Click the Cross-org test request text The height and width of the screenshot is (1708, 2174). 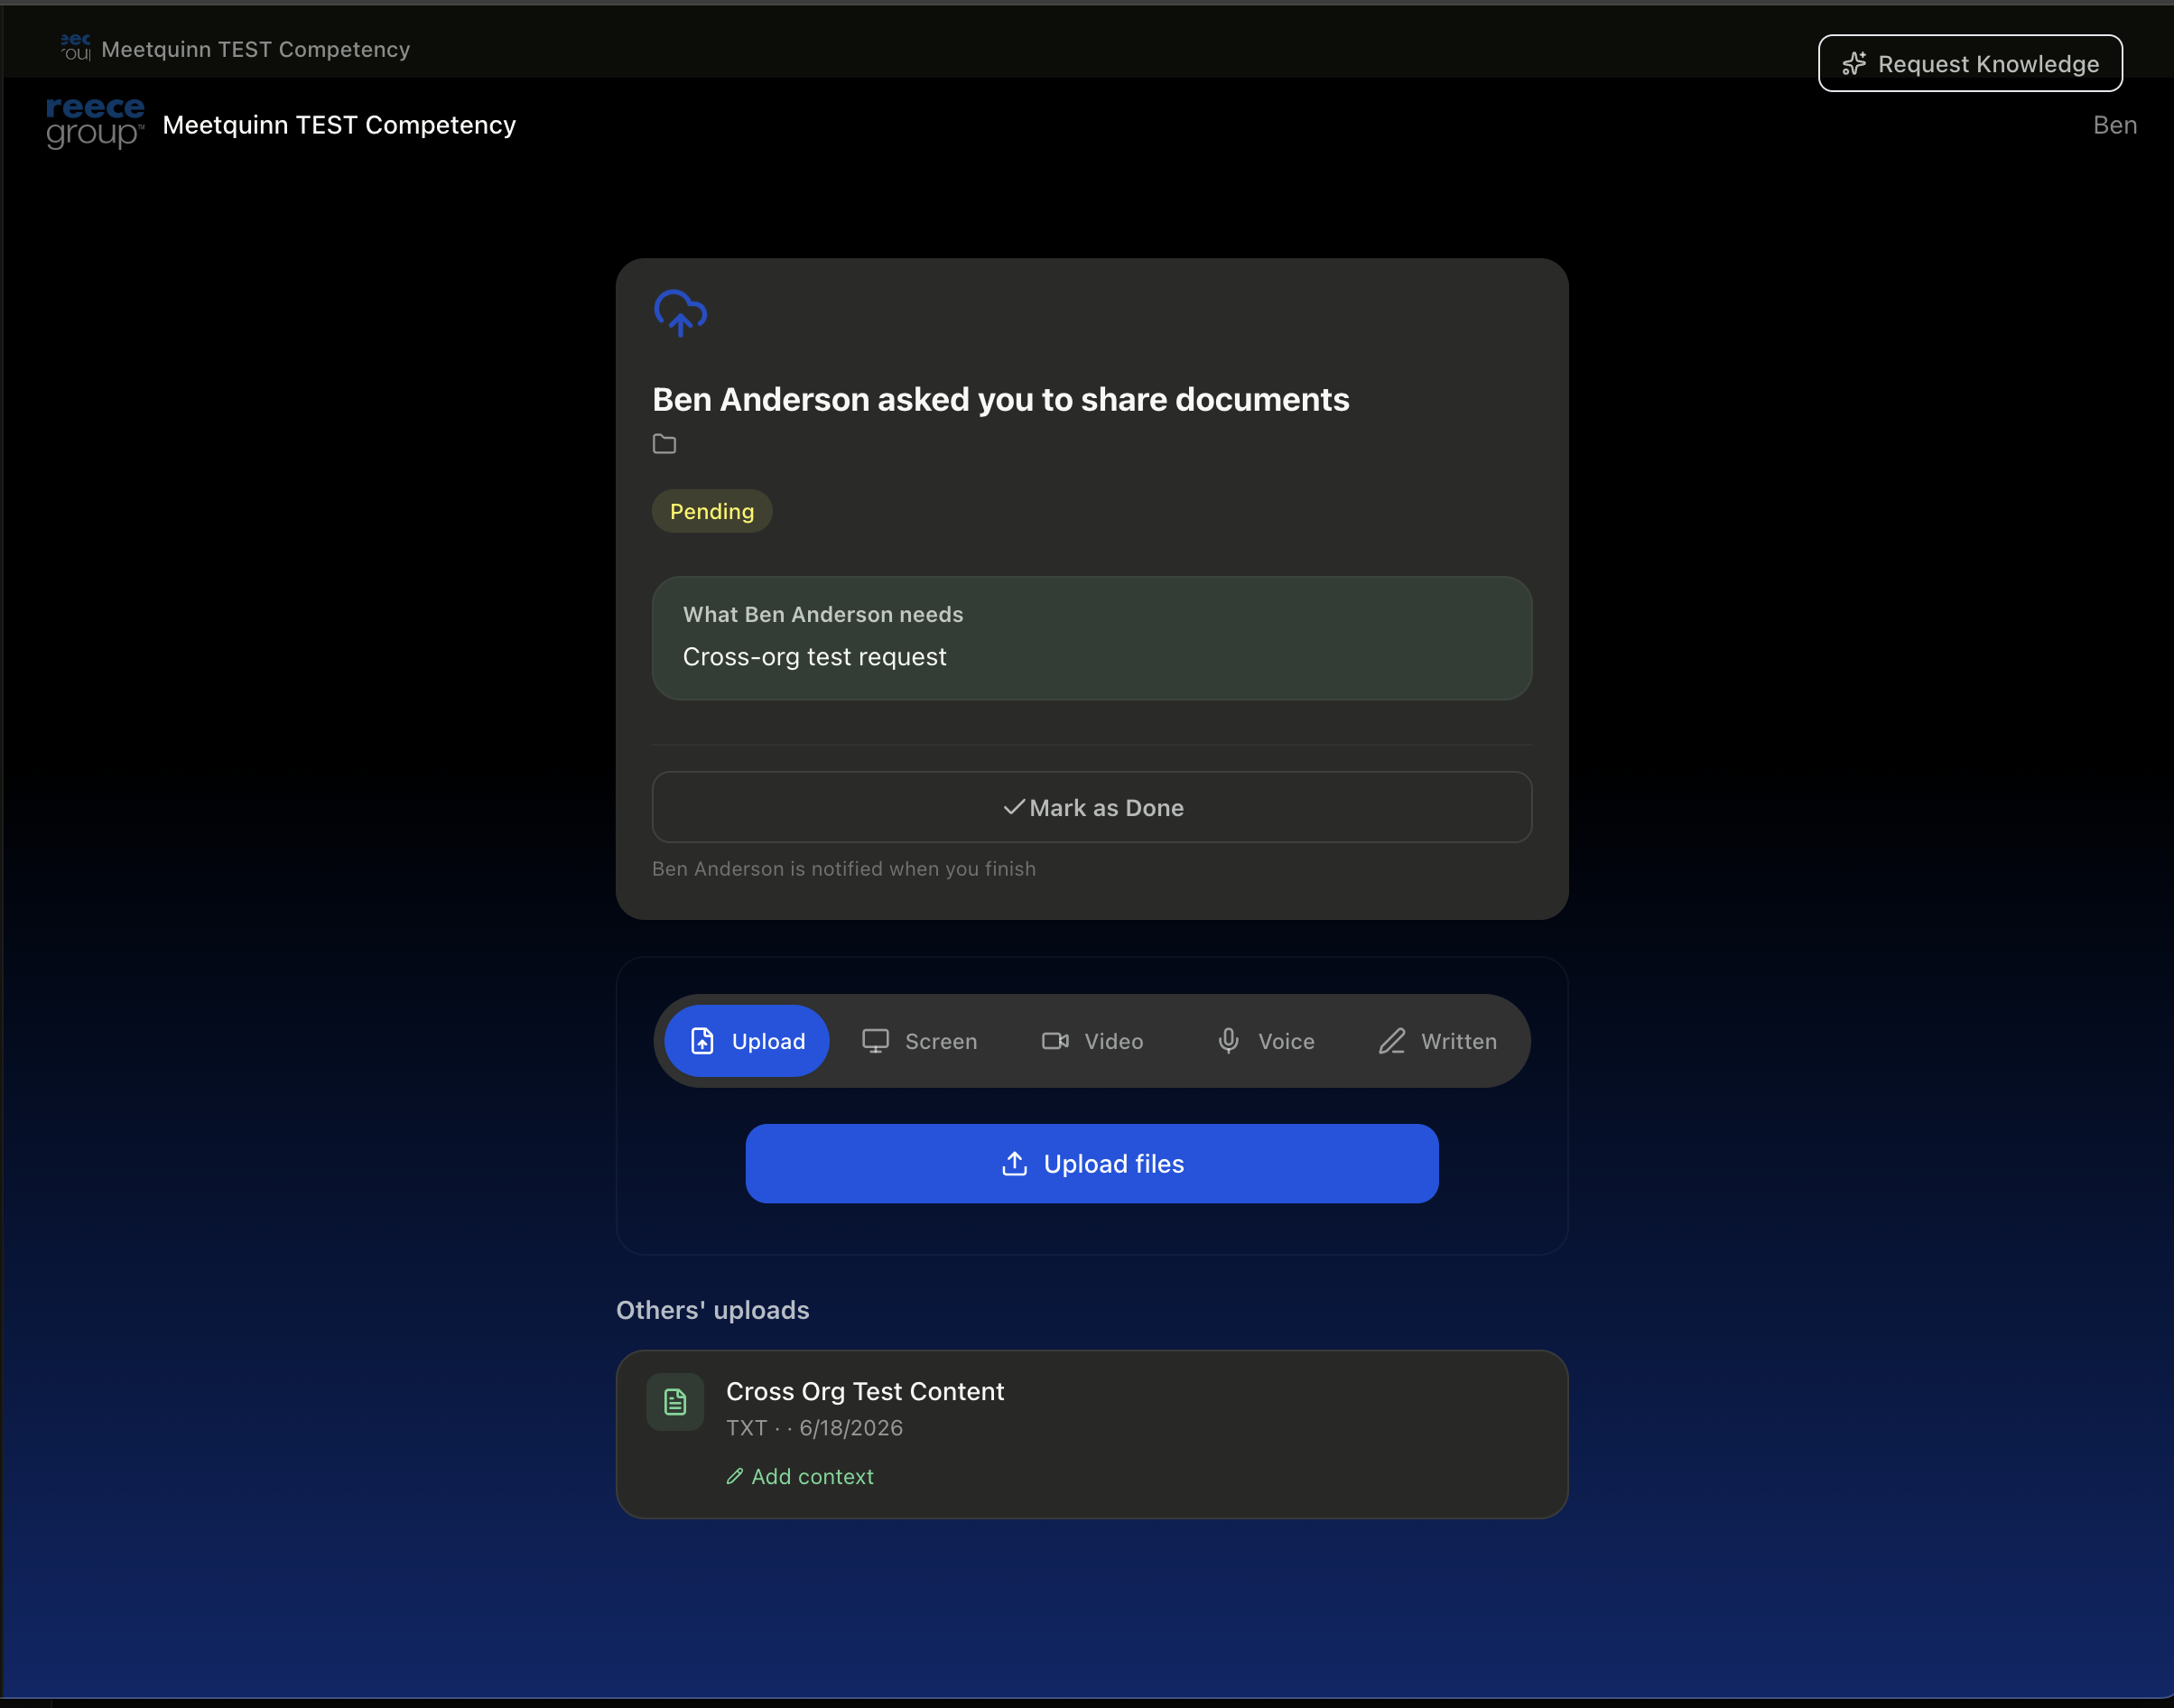(x=814, y=657)
